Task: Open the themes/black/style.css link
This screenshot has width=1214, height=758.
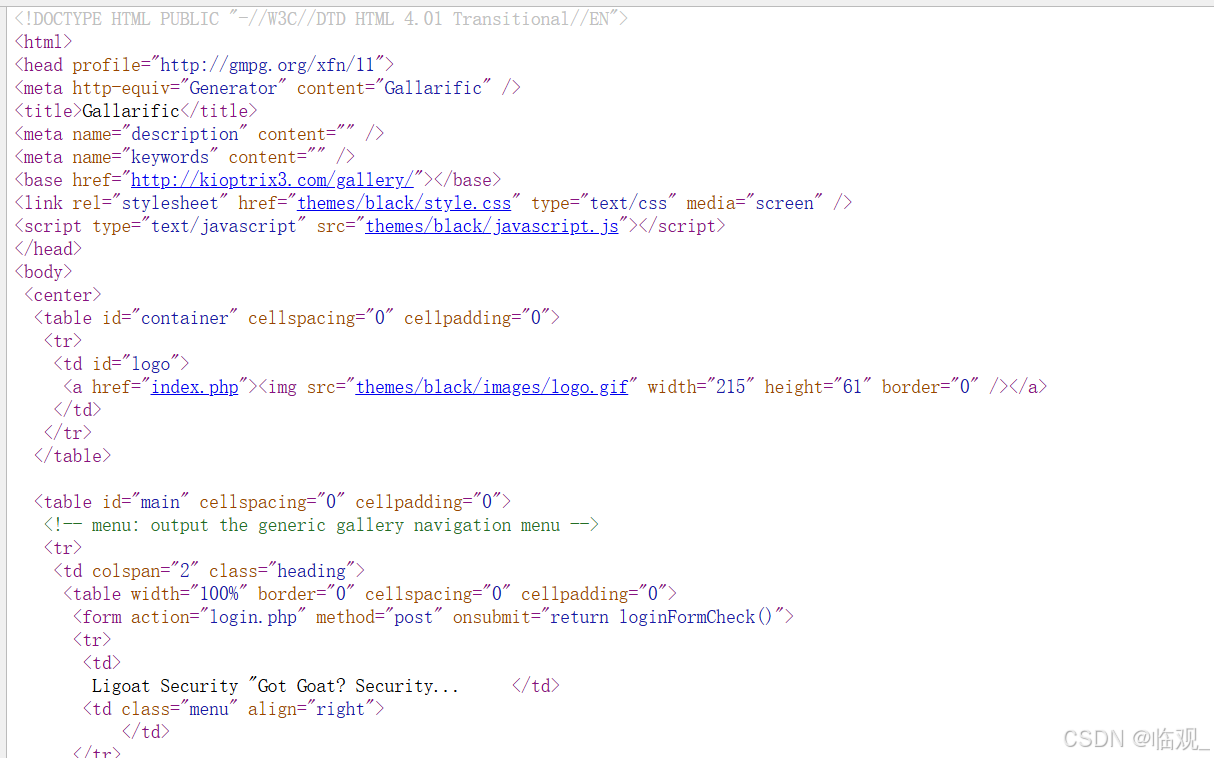Action: [404, 203]
